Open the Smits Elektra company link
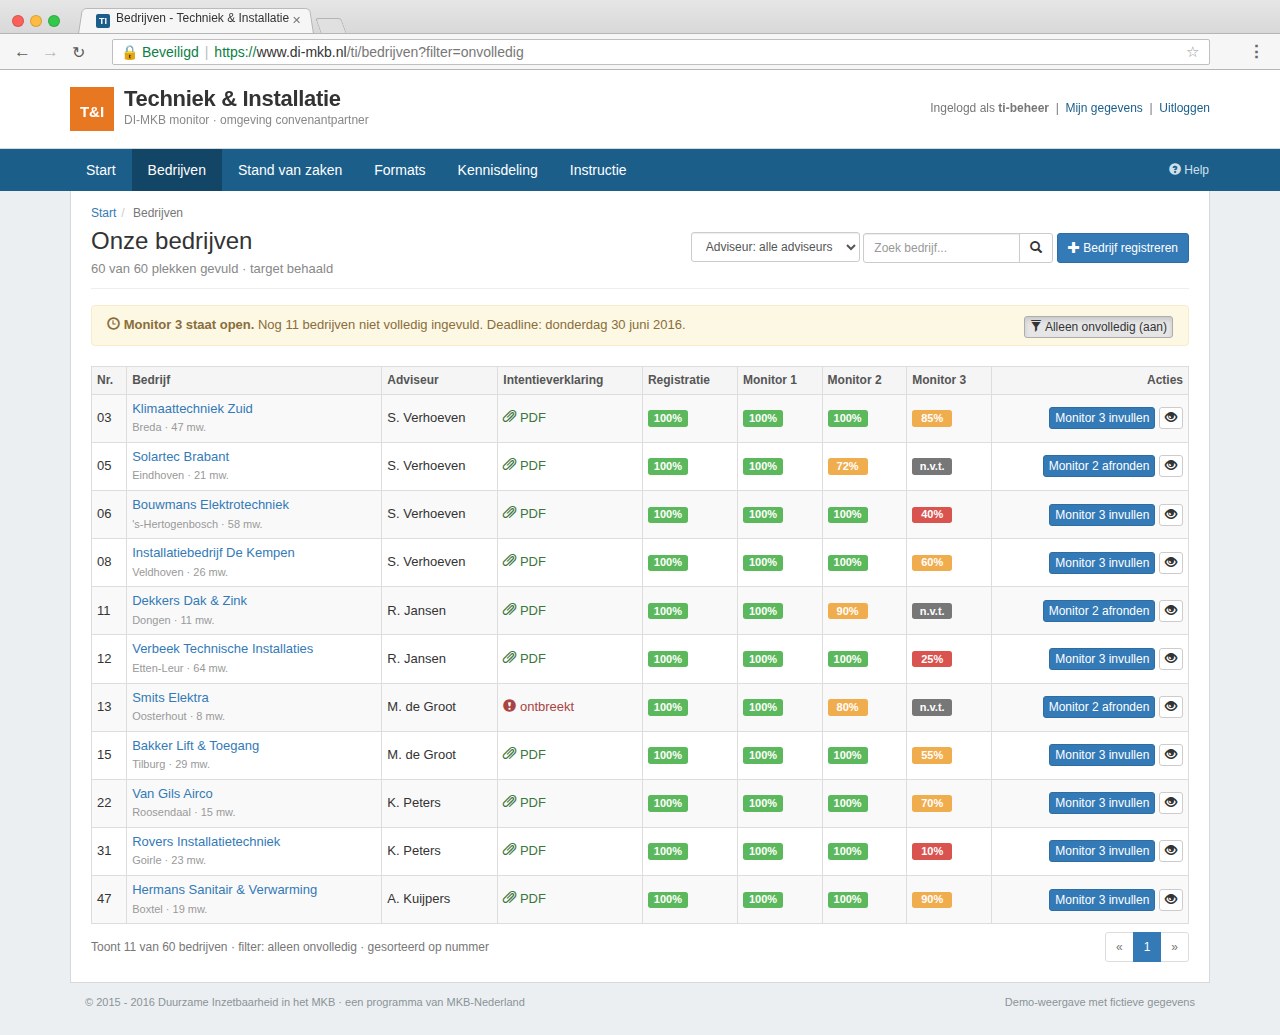This screenshot has width=1280, height=1035. pyautogui.click(x=171, y=697)
